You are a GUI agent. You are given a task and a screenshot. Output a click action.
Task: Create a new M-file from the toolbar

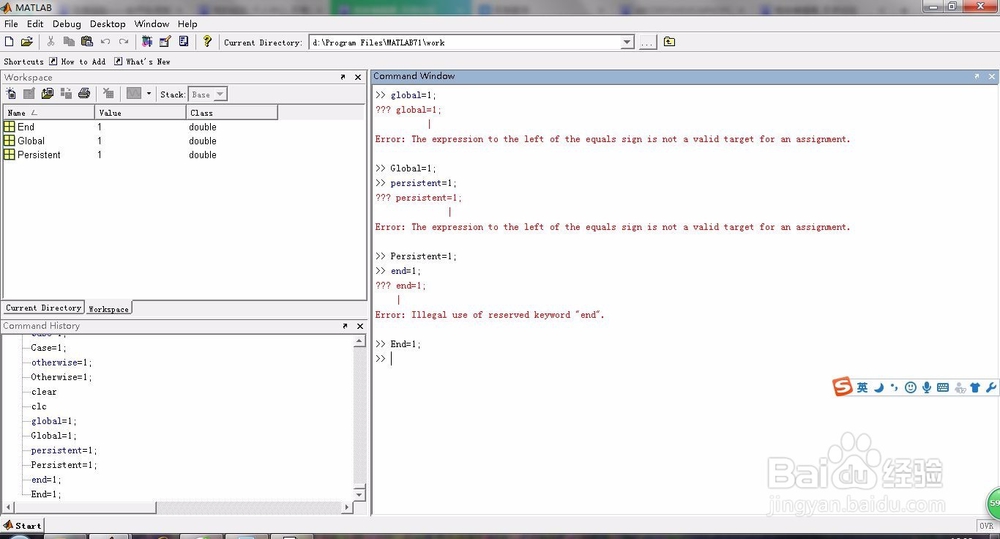coord(9,41)
